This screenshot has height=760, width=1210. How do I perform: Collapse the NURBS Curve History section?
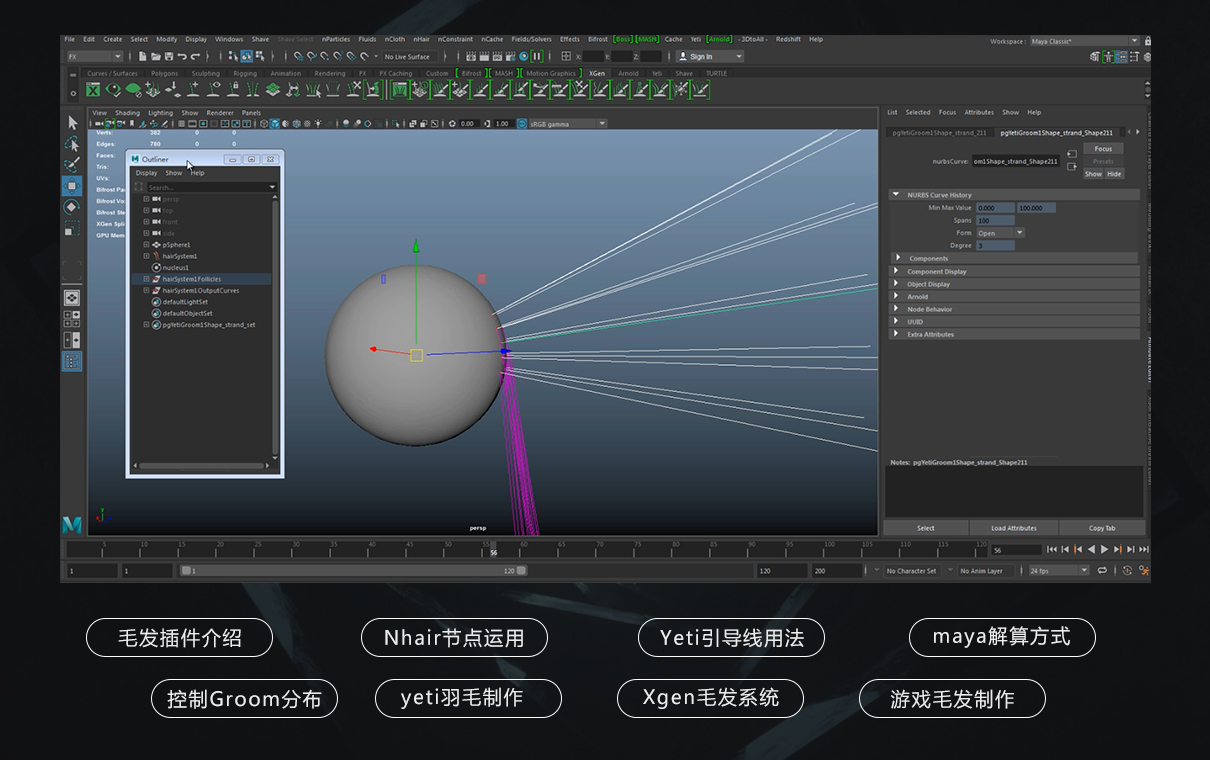click(898, 195)
